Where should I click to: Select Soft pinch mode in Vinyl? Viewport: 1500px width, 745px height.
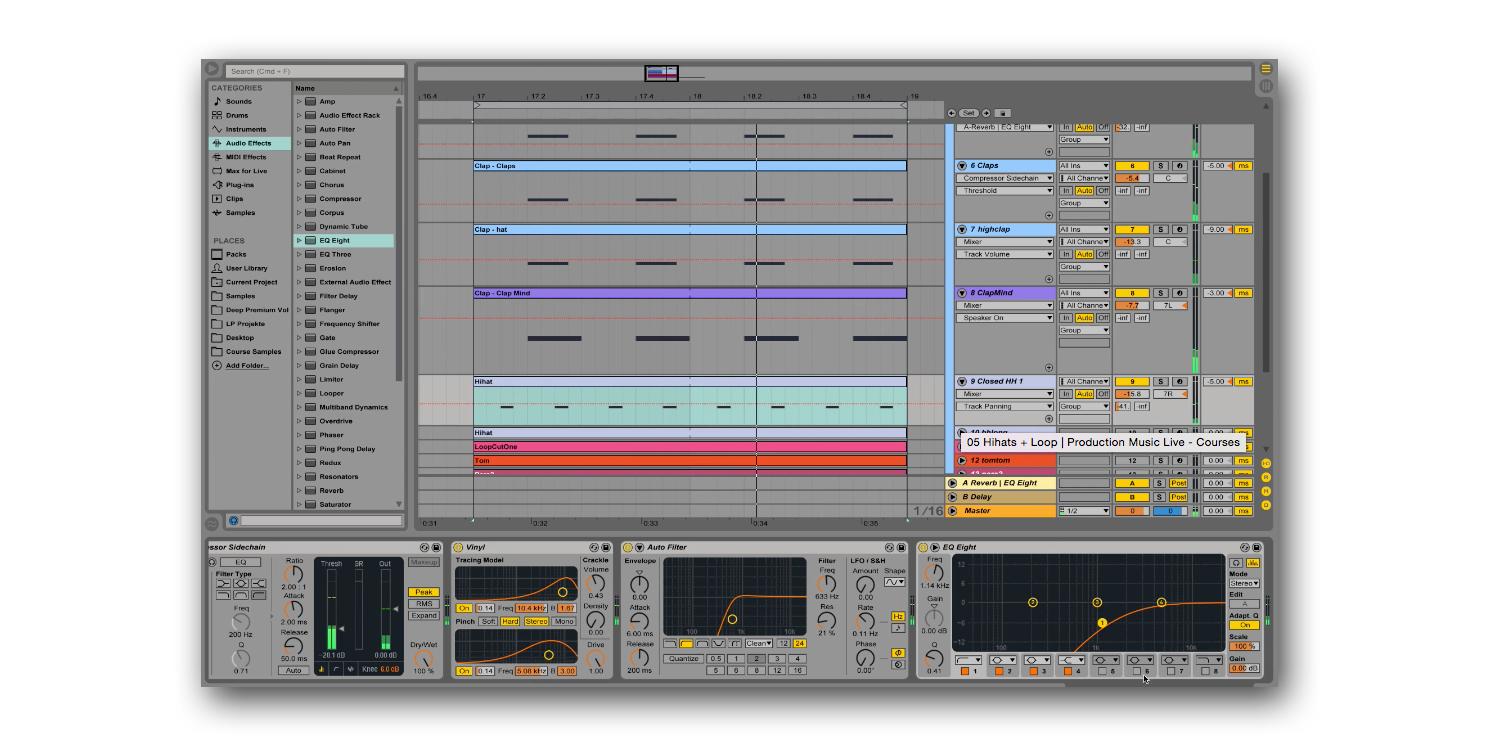click(x=488, y=621)
